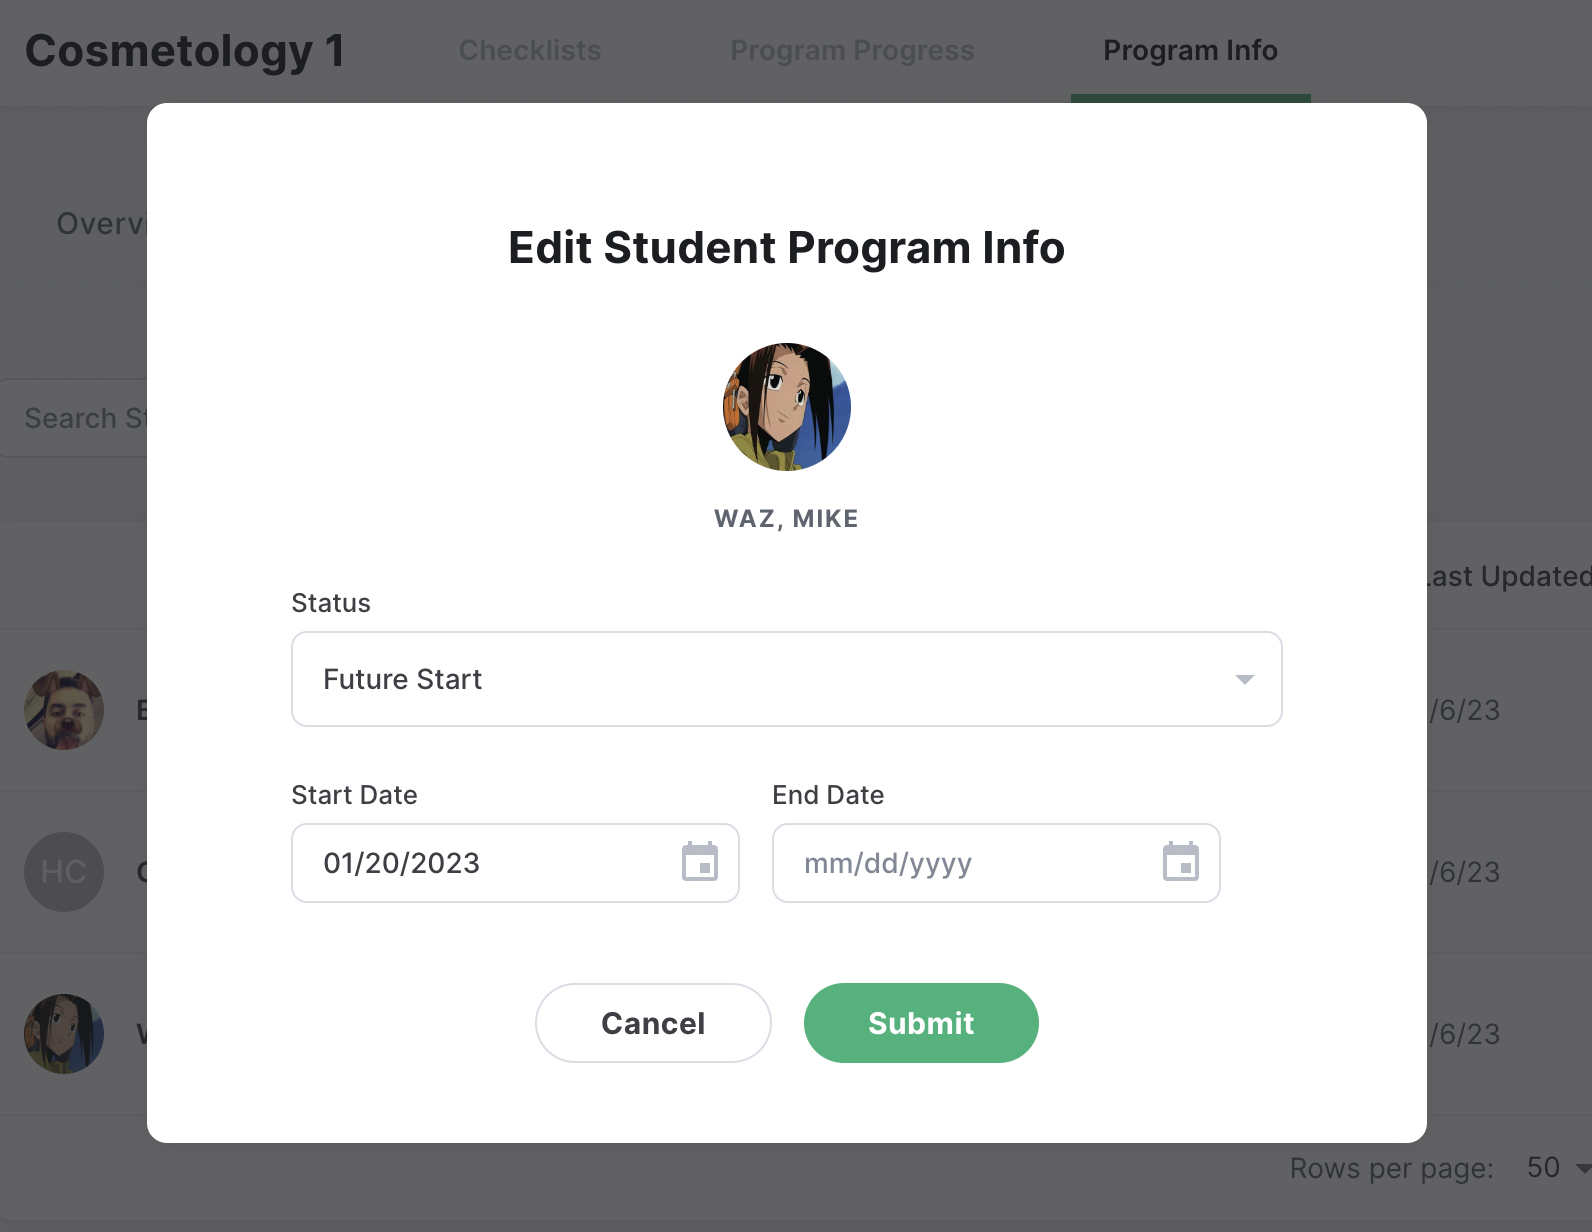
Task: Open the Overview section tab
Action: pyautogui.click(x=101, y=223)
